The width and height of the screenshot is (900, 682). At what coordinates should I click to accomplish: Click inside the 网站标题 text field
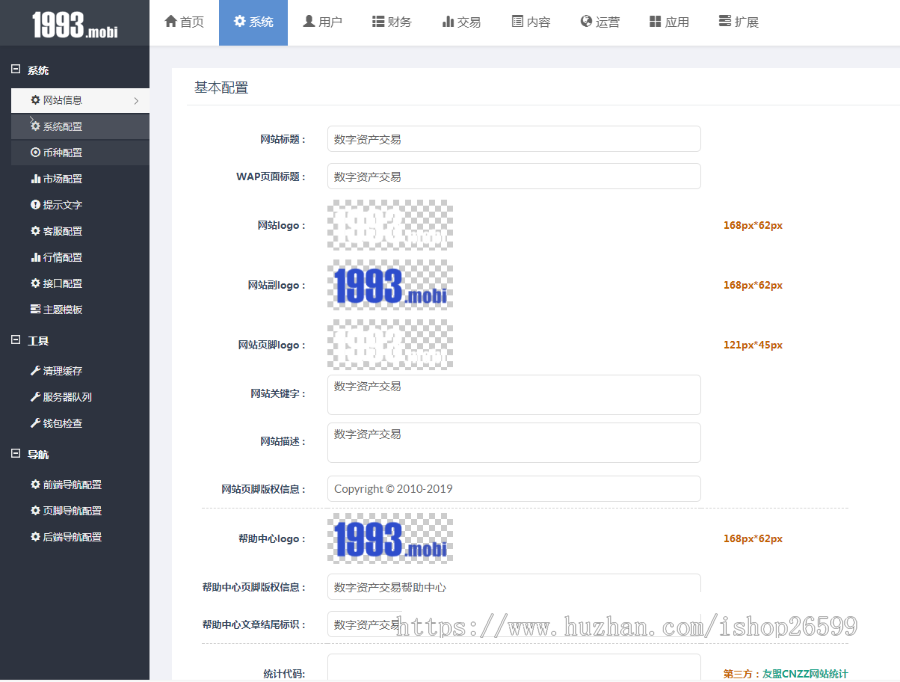tap(512, 138)
